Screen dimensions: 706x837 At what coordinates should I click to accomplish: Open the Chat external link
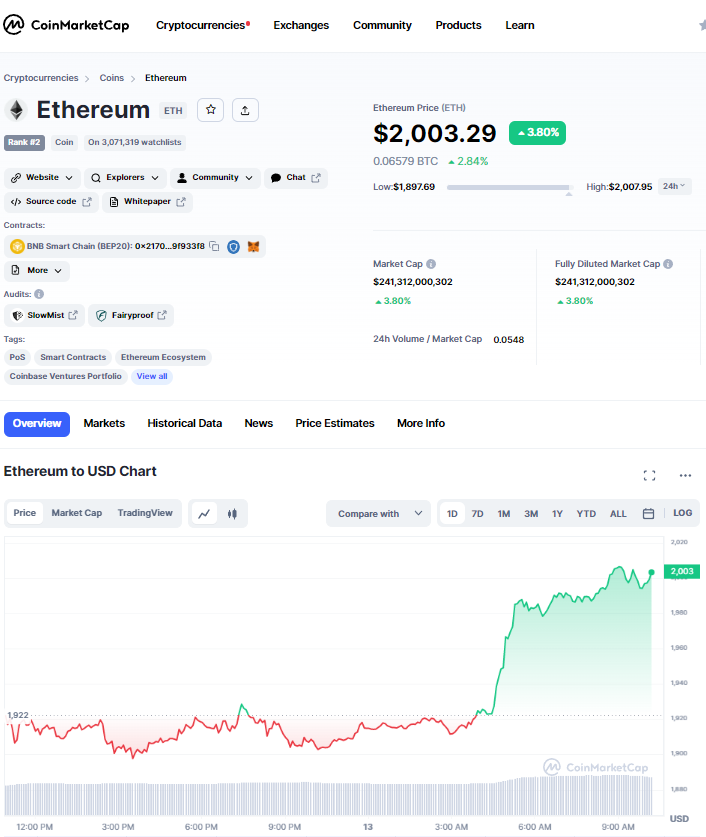click(x=296, y=178)
